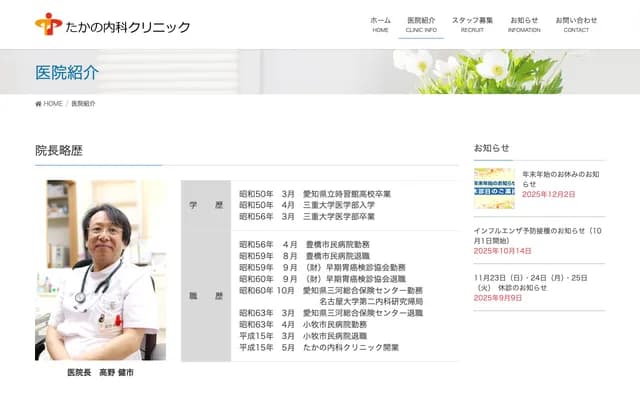Click the 医院紹介 breadcrumb entry
Image resolution: width=640 pixels, height=400 pixels.
click(83, 104)
